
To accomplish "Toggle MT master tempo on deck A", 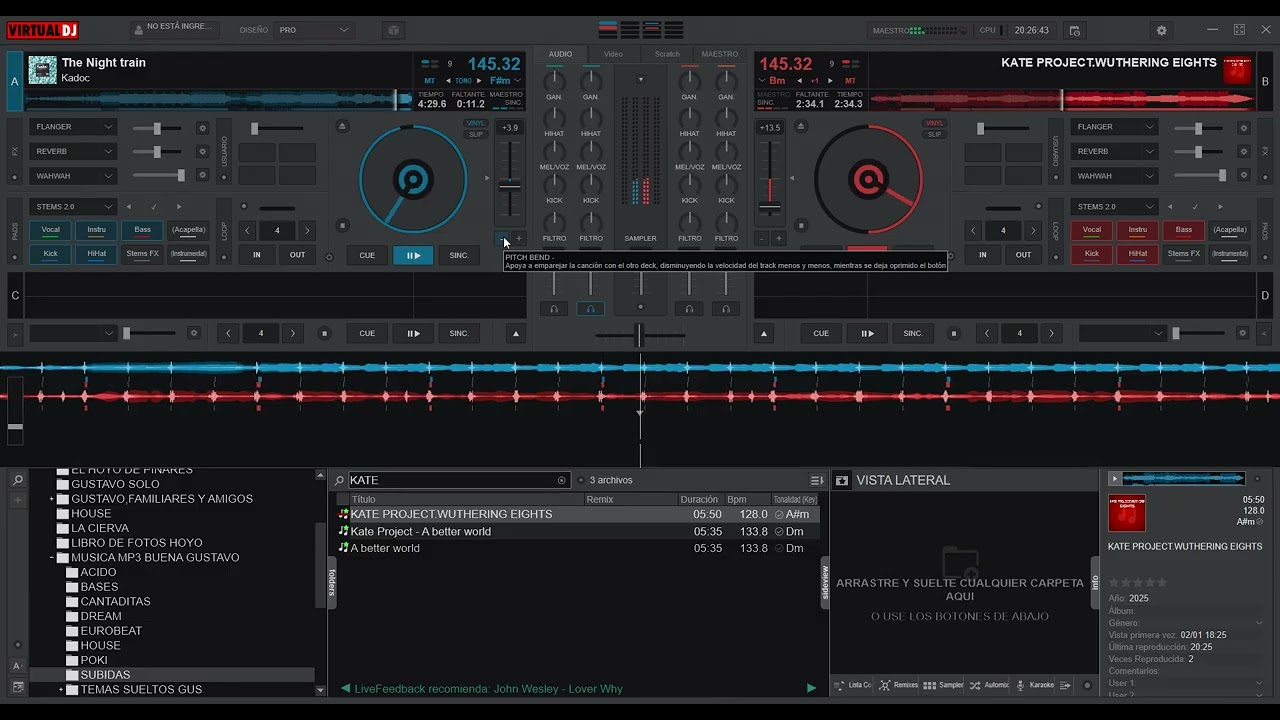I will (x=429, y=80).
